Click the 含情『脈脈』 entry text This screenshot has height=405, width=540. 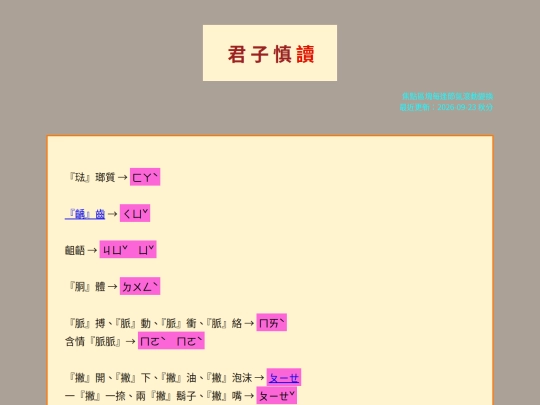(93, 342)
